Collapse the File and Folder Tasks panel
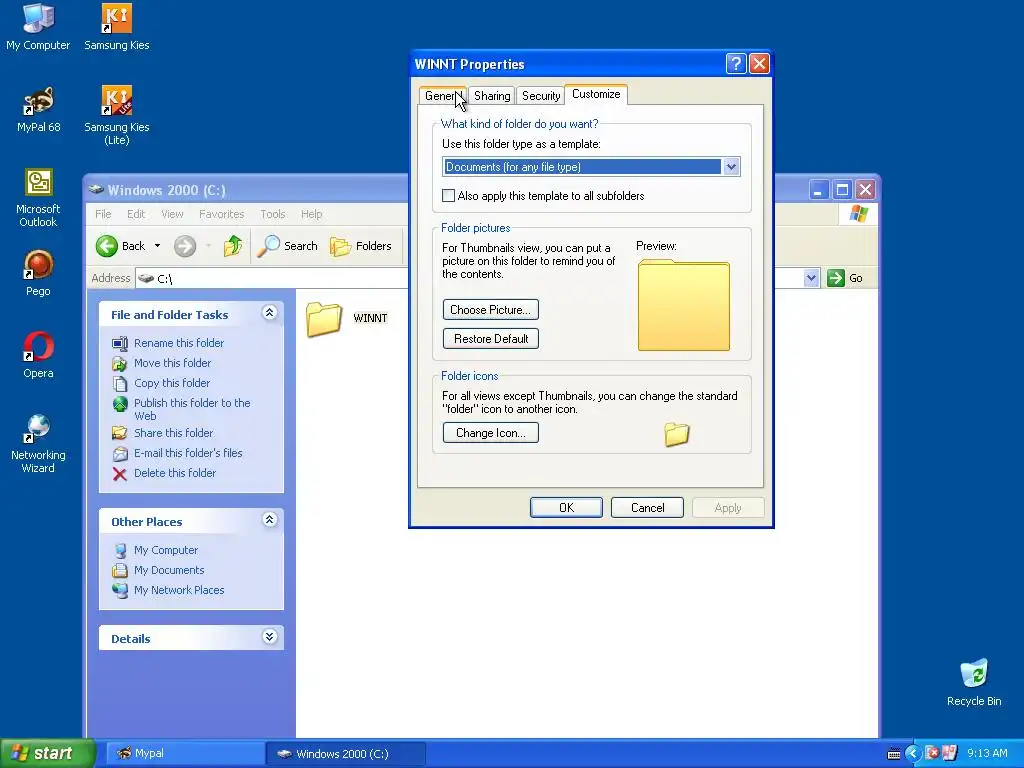 269,313
